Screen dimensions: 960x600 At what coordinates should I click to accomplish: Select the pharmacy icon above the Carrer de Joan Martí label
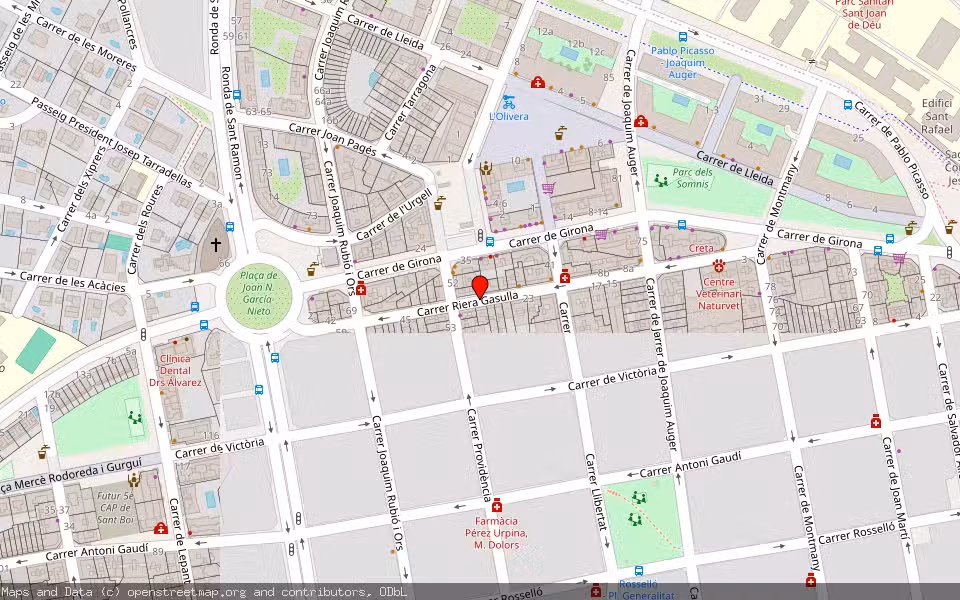coord(876,421)
